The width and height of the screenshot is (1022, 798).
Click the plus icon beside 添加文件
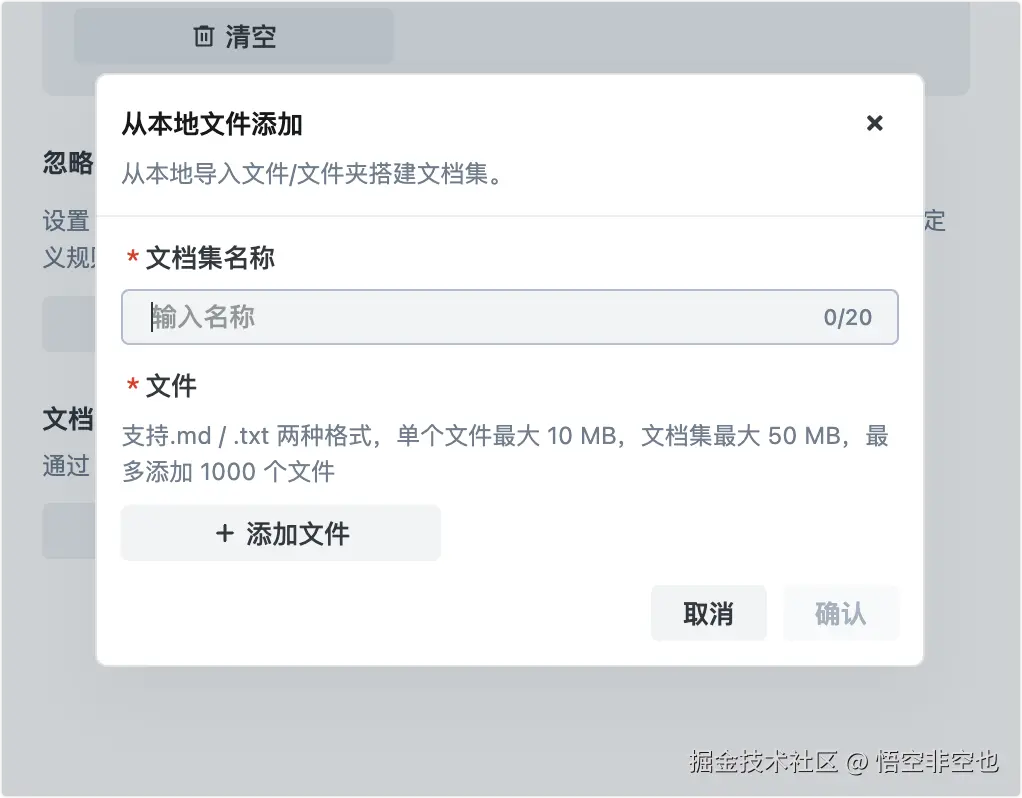[225, 533]
